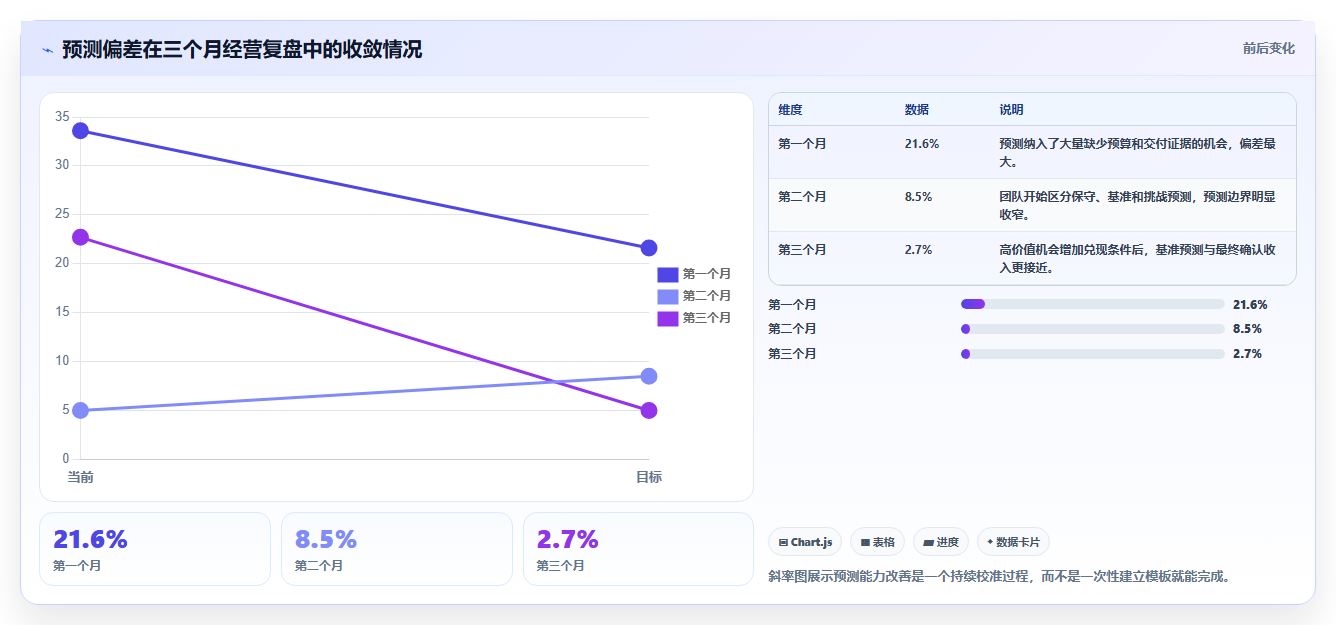
Task: Click the 进度 tag chip
Action: pyautogui.click(x=941, y=542)
